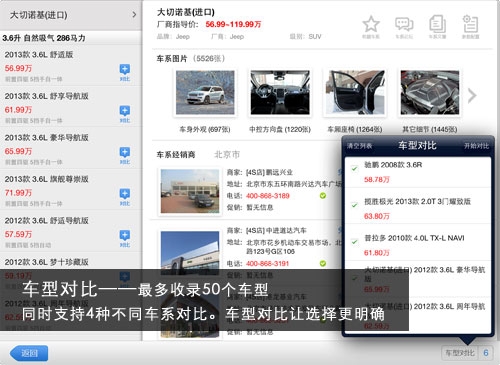Open 车身外观 exterior photo thumbnail
This screenshot has height=365, width=500.
[205, 93]
